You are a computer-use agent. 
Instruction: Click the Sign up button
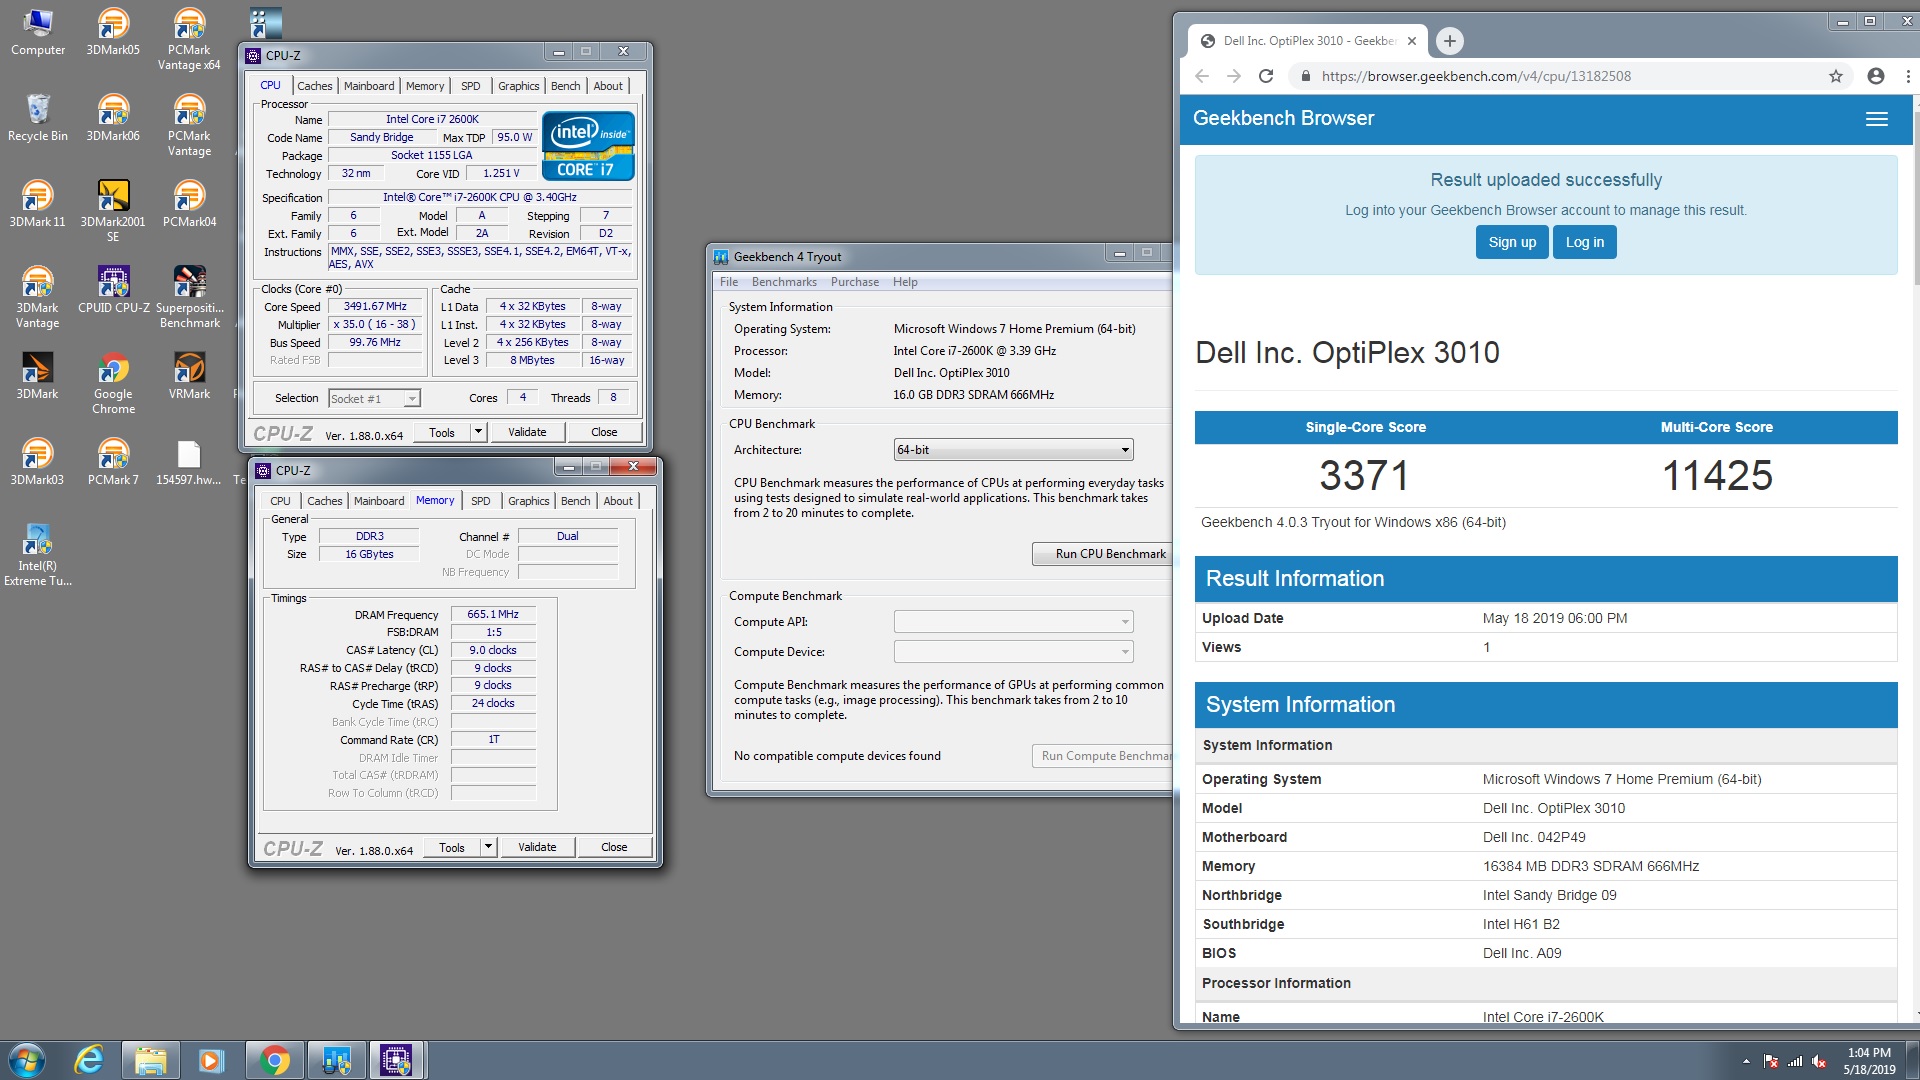point(1512,242)
